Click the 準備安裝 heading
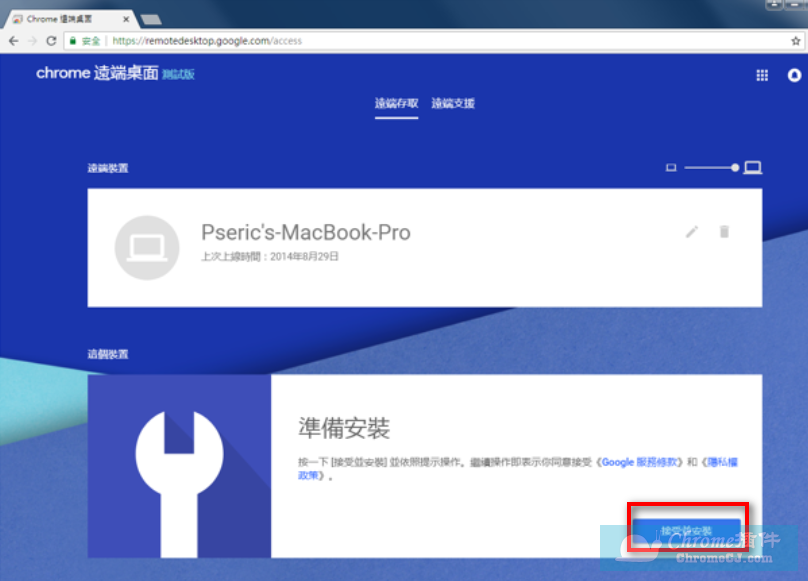808x581 pixels. (344, 428)
